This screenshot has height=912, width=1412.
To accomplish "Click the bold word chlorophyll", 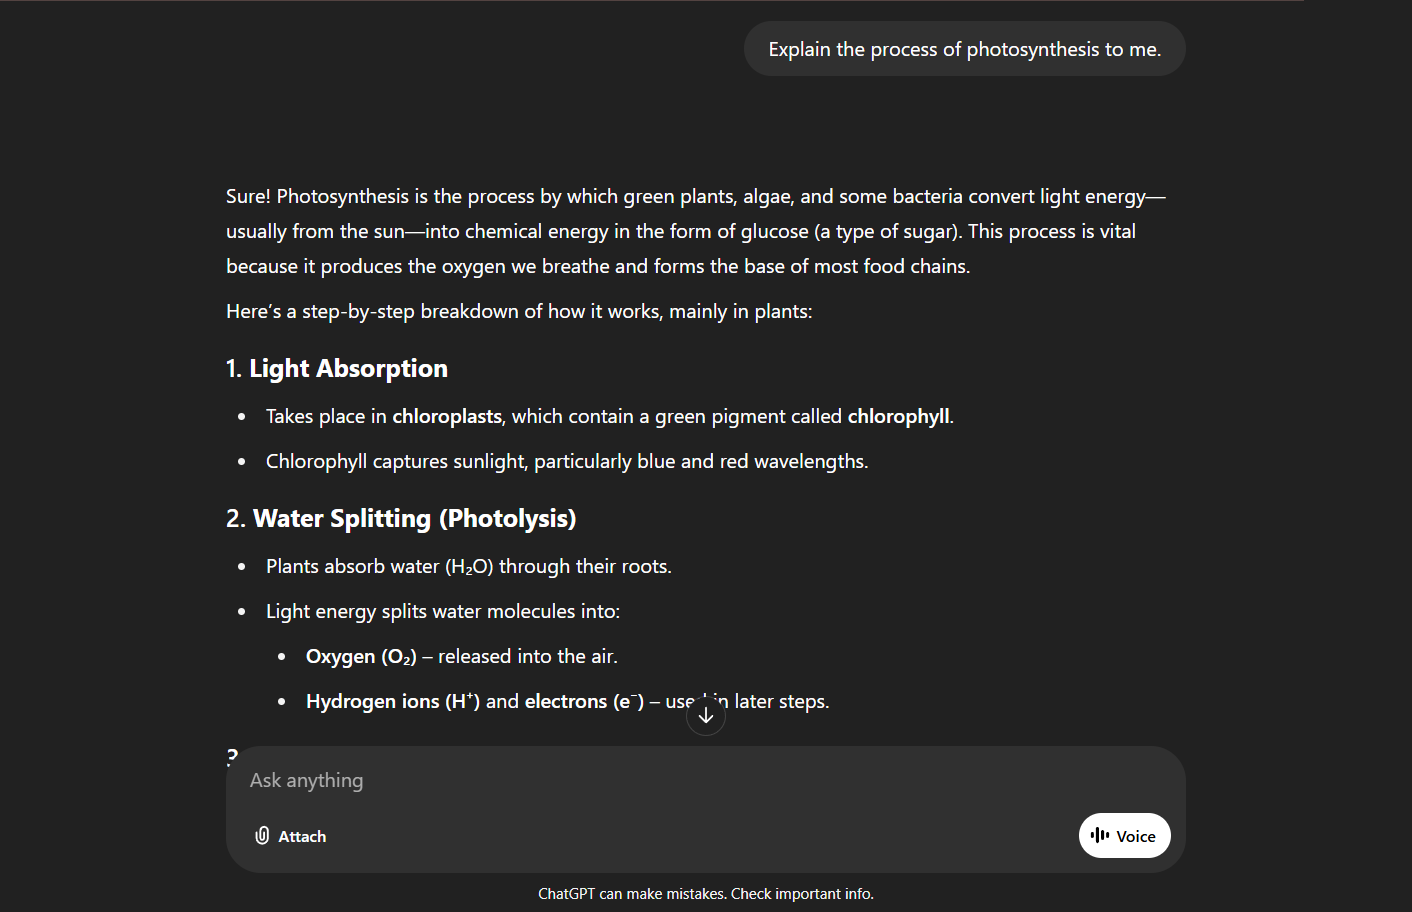I will click(898, 417).
